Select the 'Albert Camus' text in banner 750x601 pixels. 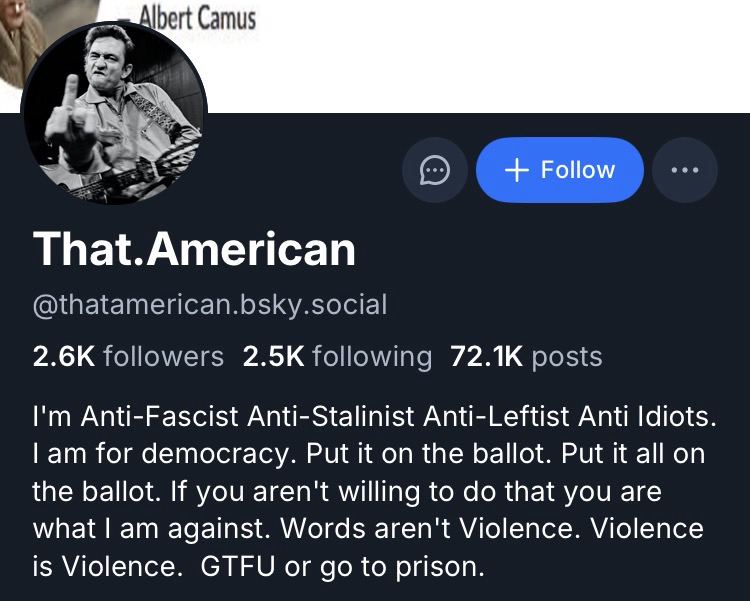coord(197,17)
